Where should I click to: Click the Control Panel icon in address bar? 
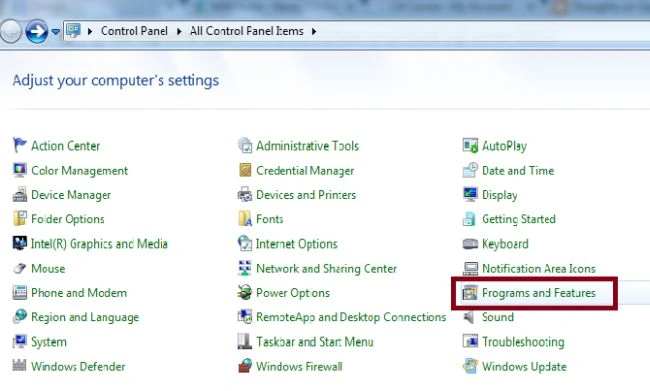pyautogui.click(x=73, y=30)
